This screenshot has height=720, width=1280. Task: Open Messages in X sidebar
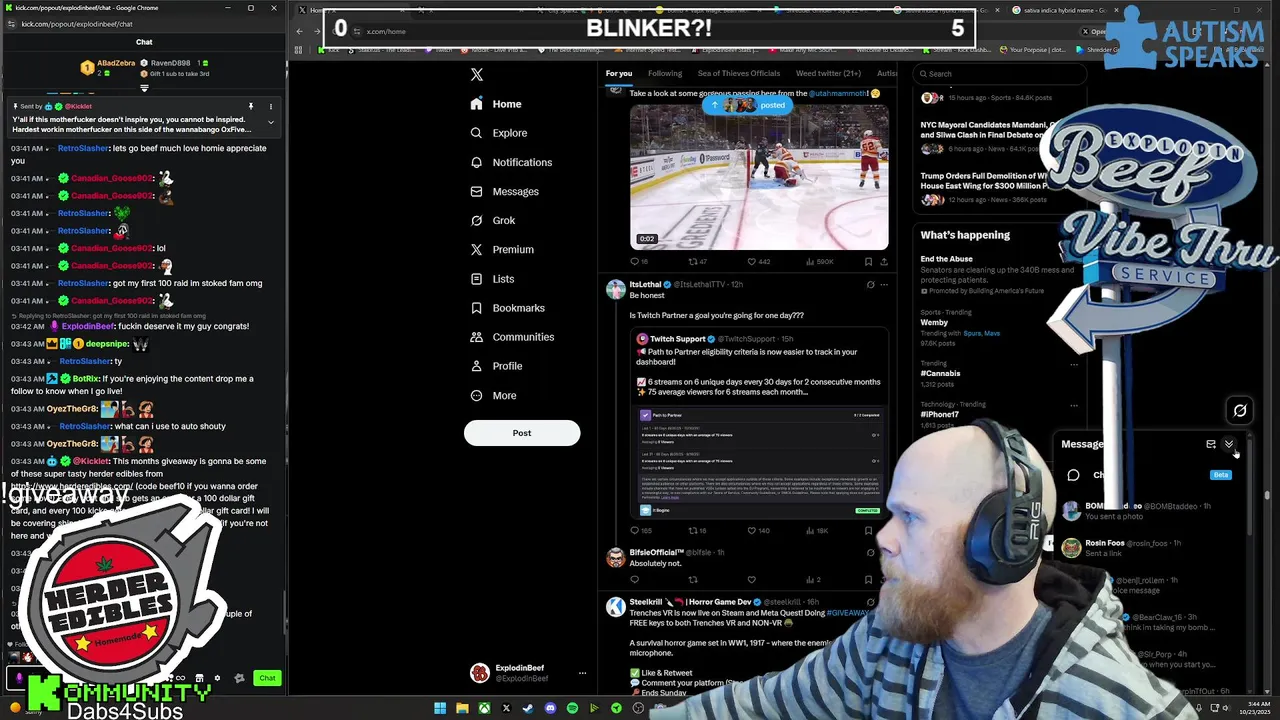coord(504,191)
